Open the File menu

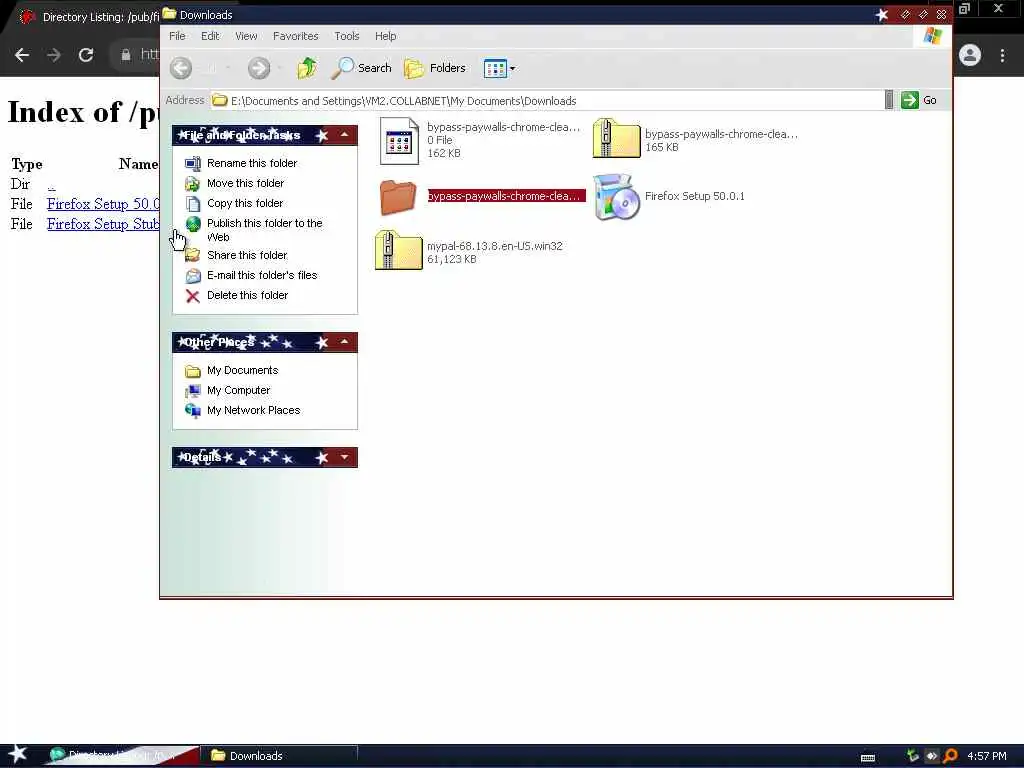(177, 36)
